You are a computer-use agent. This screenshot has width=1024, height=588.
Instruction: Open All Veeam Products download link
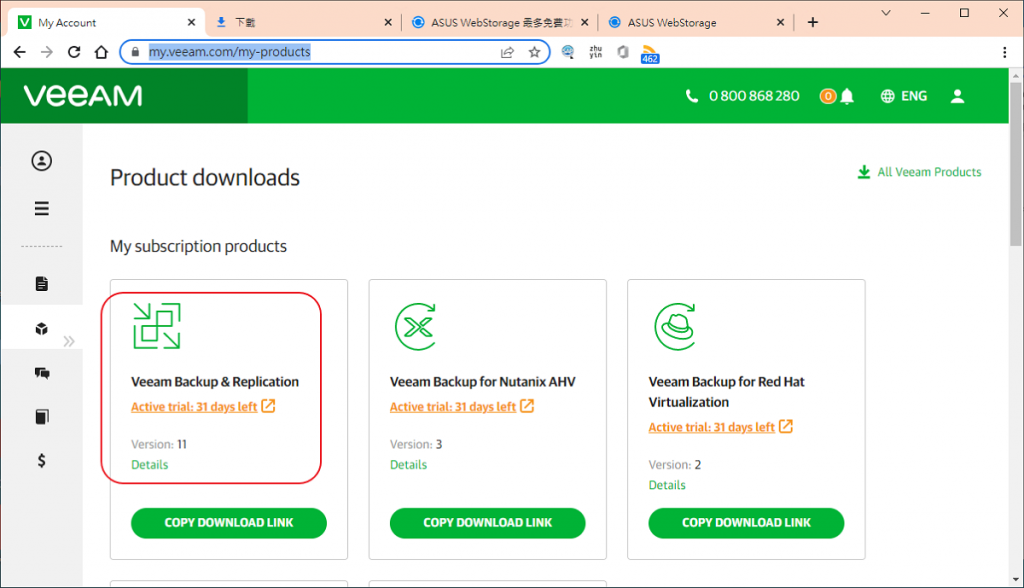(920, 172)
